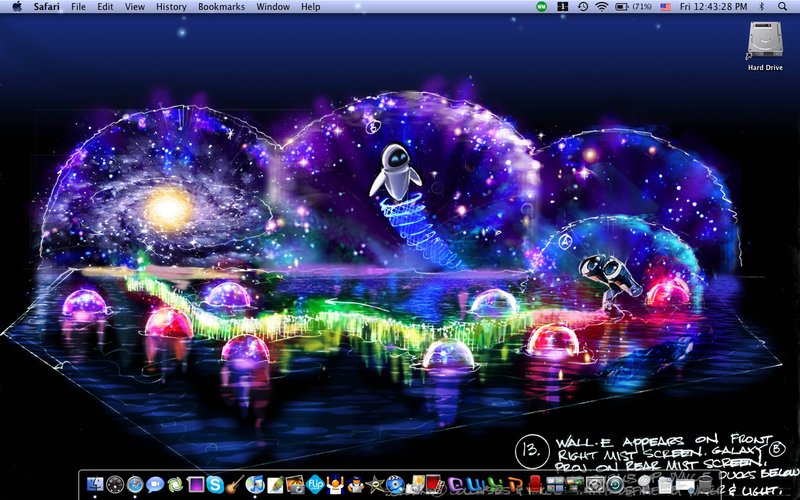Image resolution: width=800 pixels, height=500 pixels.
Task: Open iDVD disc icon in Dock
Action: pos(395,484)
